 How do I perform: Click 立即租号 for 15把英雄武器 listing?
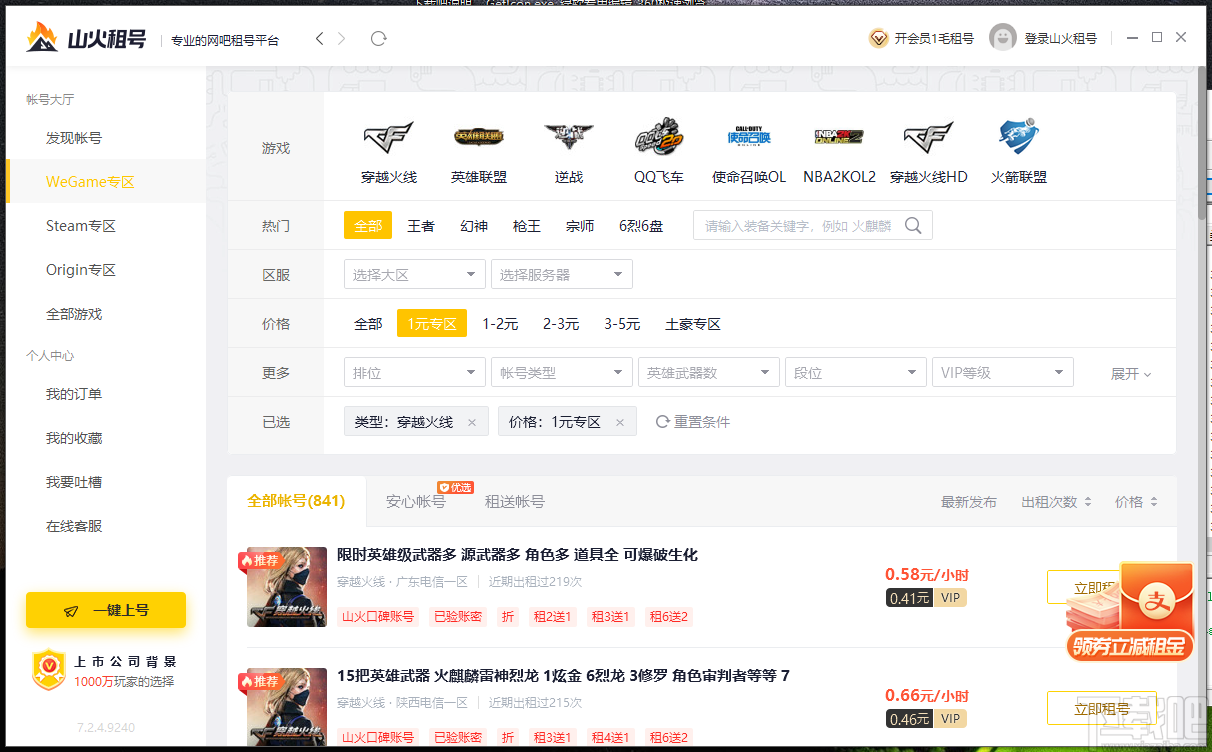(x=1102, y=708)
